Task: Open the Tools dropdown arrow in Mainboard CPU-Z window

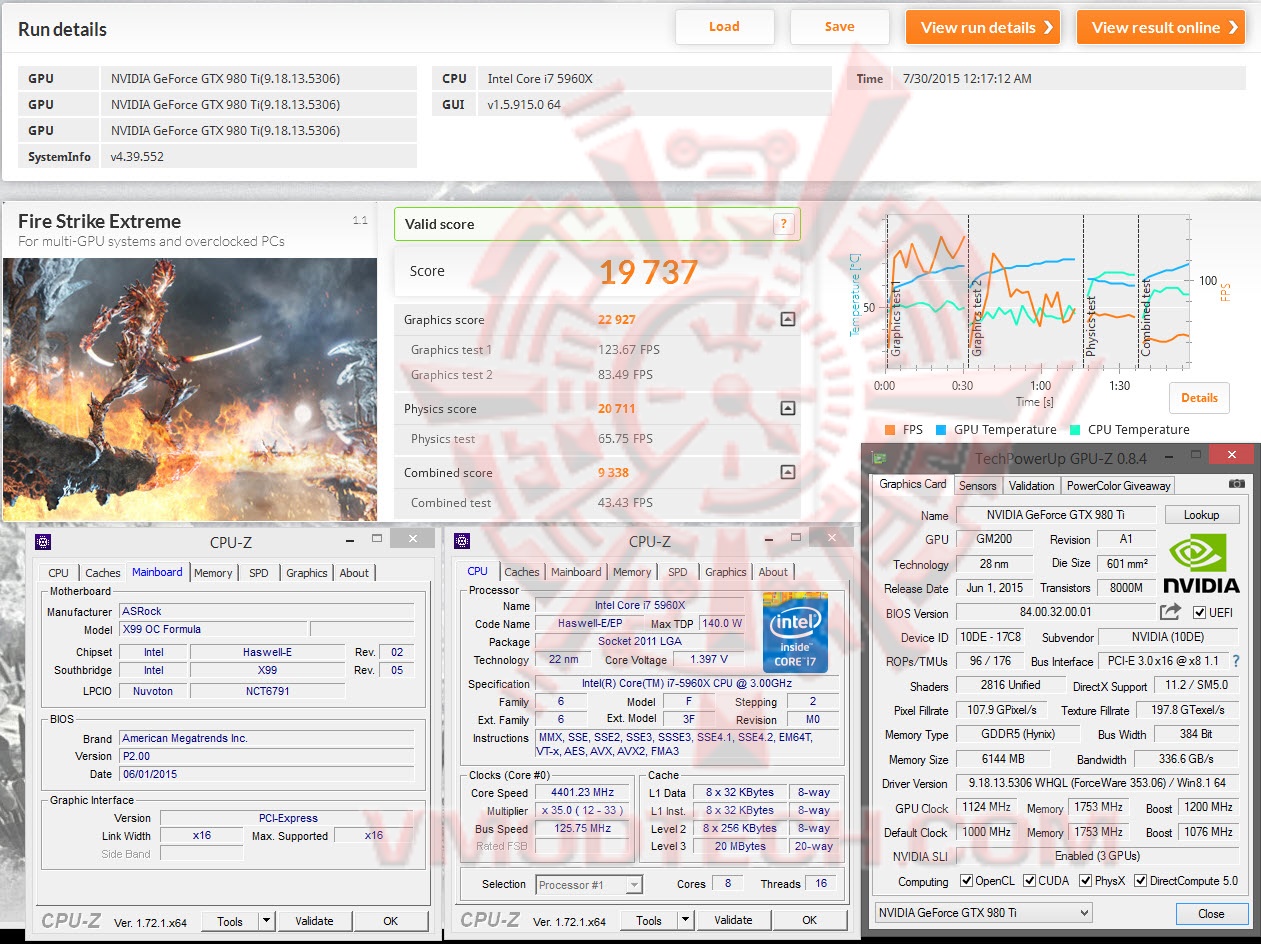Action: coord(267,921)
